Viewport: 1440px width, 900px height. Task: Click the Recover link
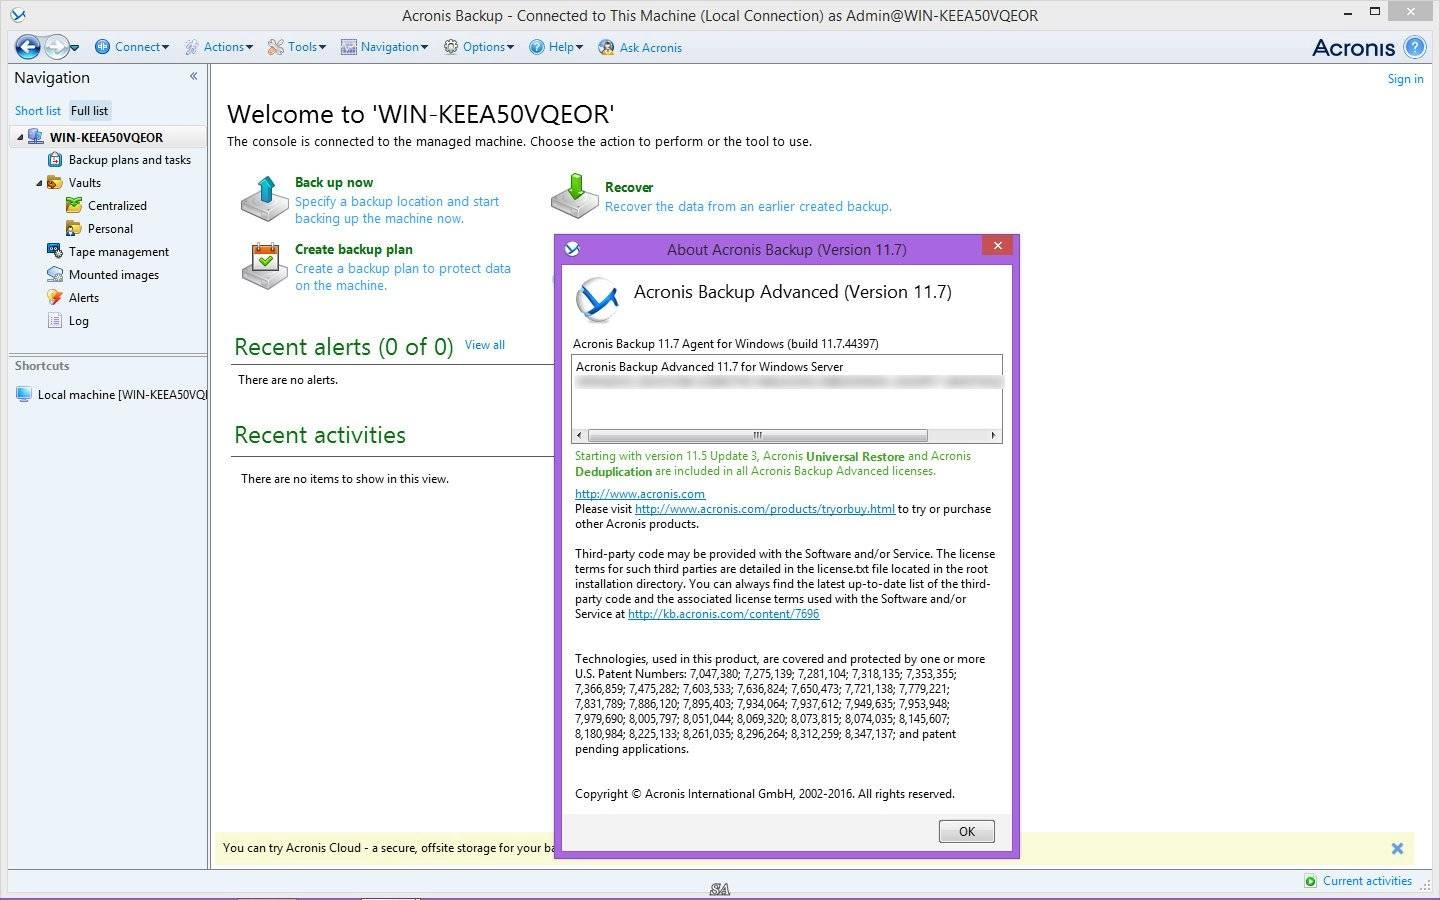[x=629, y=188]
